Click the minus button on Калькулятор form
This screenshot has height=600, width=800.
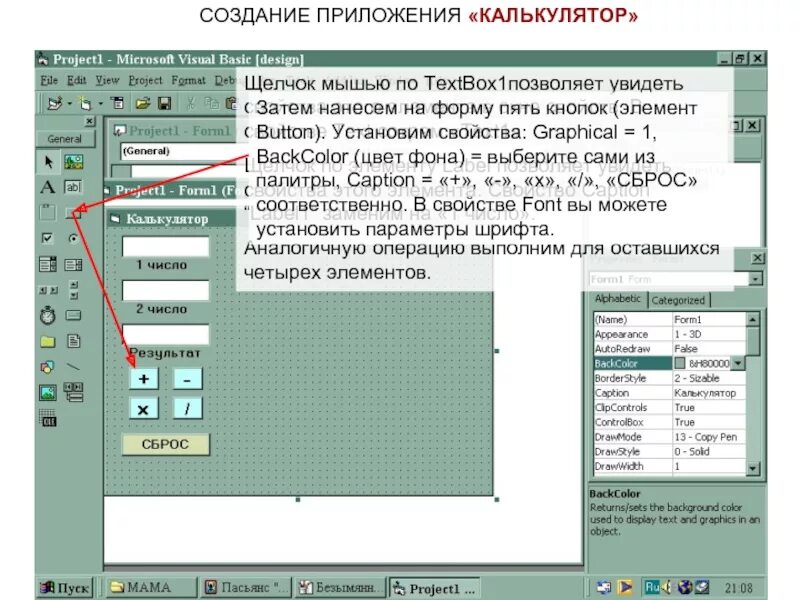pyautogui.click(x=187, y=379)
